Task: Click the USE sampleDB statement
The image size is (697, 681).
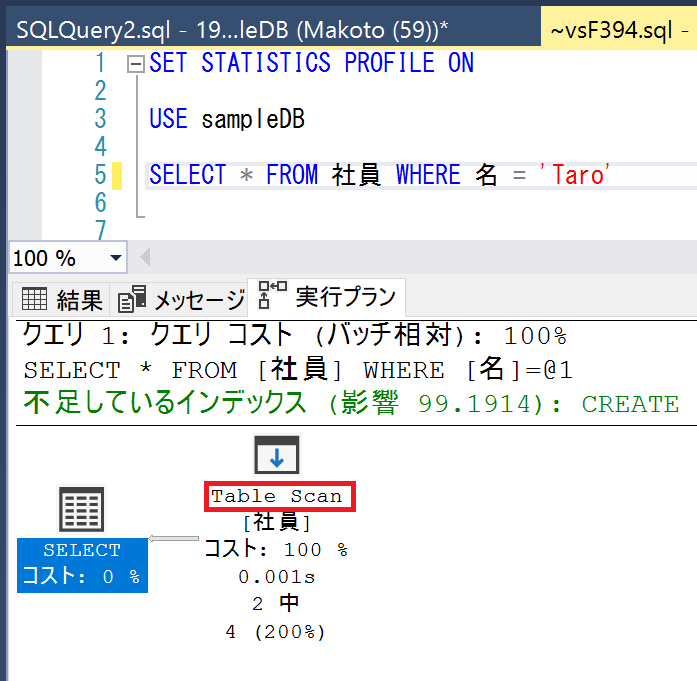Action: (227, 119)
